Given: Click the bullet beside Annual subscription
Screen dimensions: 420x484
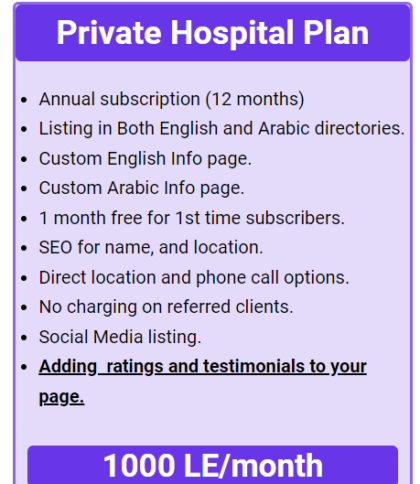Looking at the screenshot, I should click(24, 100).
